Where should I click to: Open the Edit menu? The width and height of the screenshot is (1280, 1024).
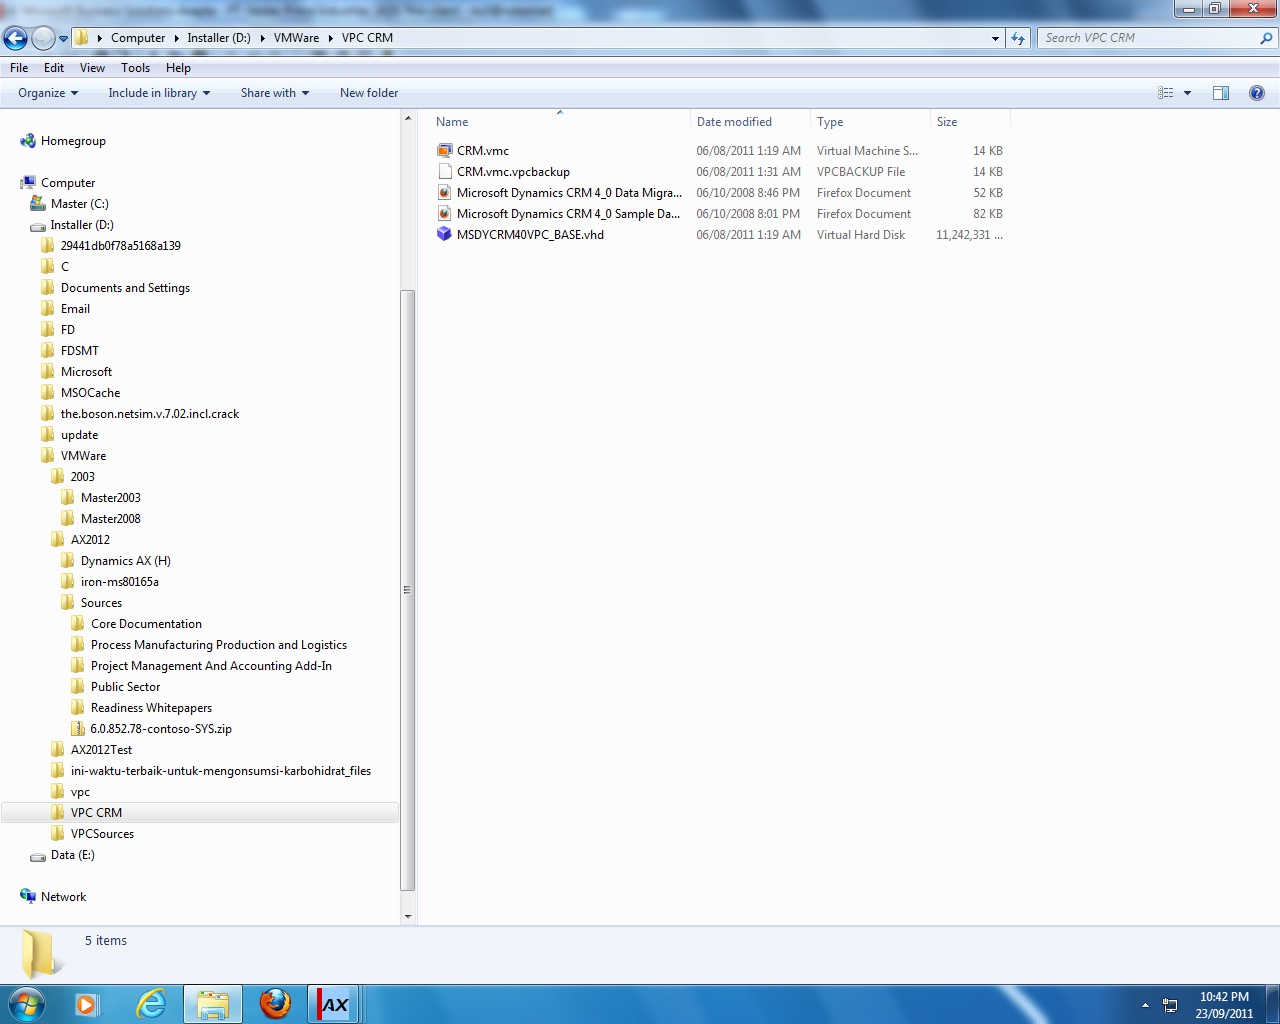tap(54, 68)
